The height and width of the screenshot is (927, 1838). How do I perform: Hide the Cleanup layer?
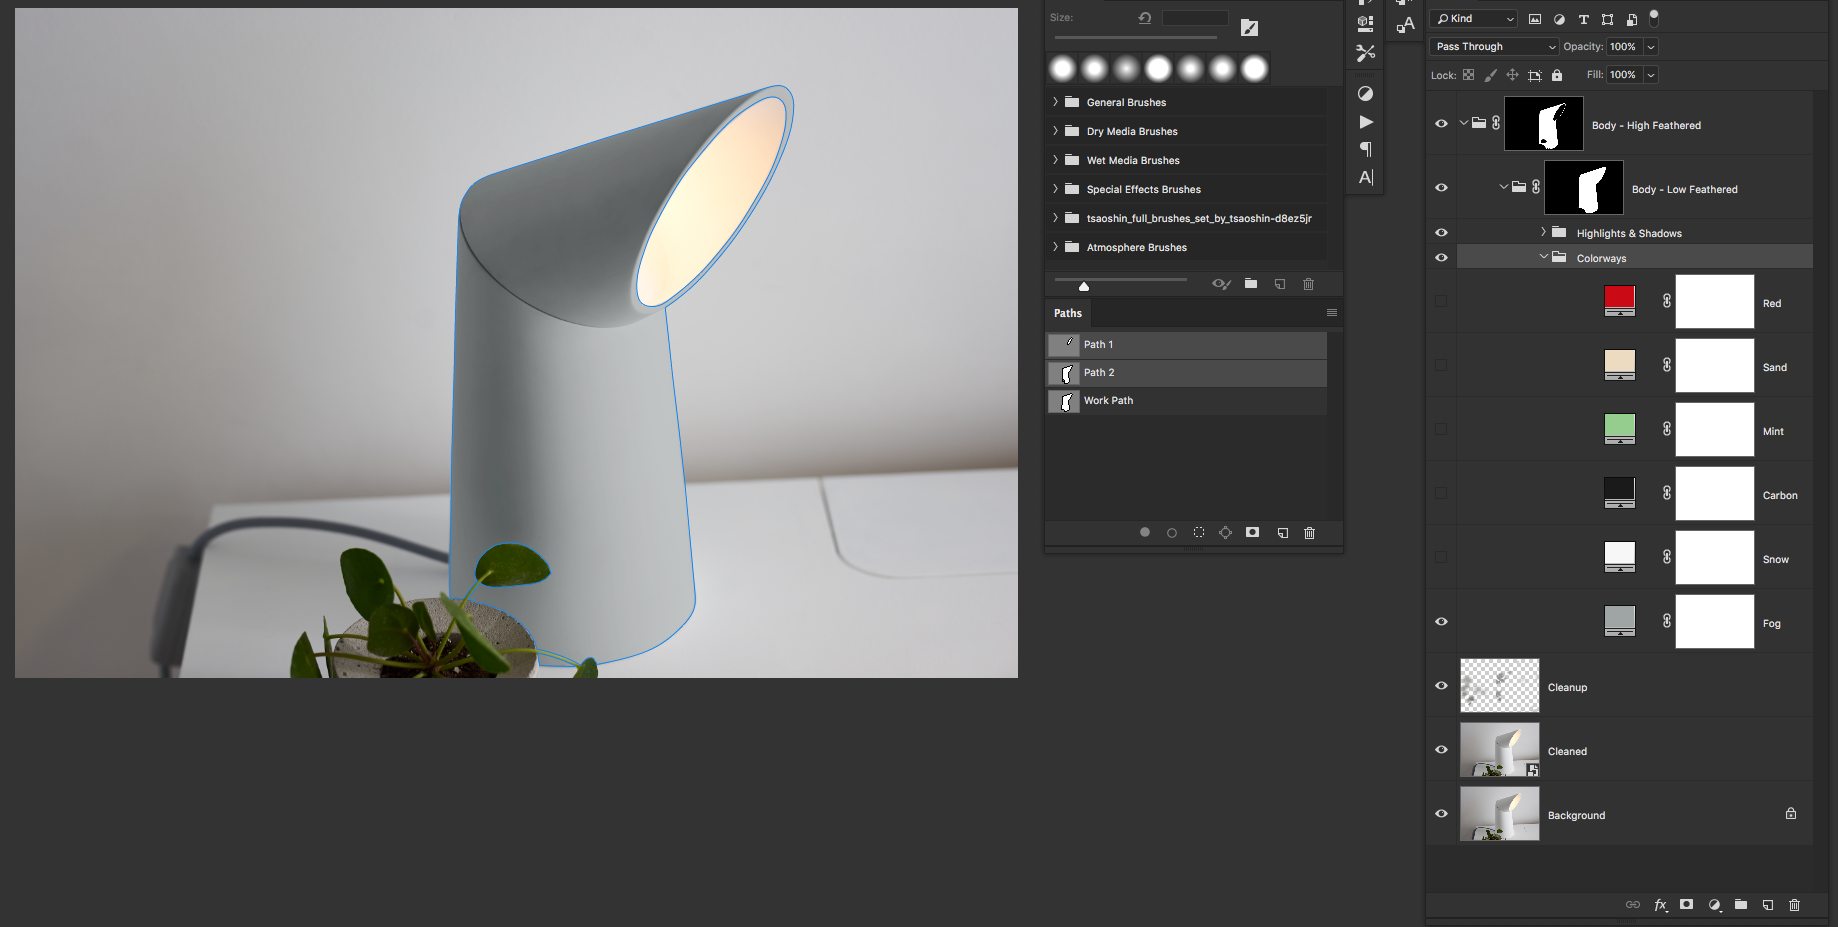1441,686
